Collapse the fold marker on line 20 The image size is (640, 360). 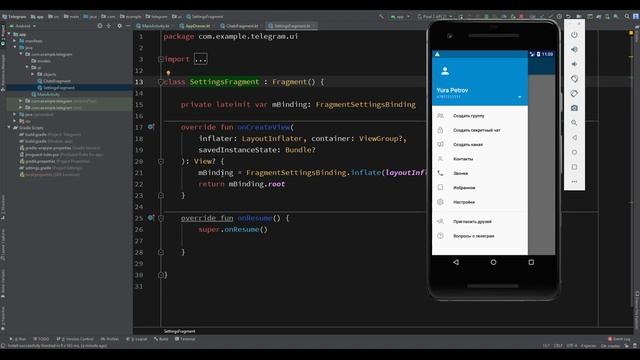(161, 162)
